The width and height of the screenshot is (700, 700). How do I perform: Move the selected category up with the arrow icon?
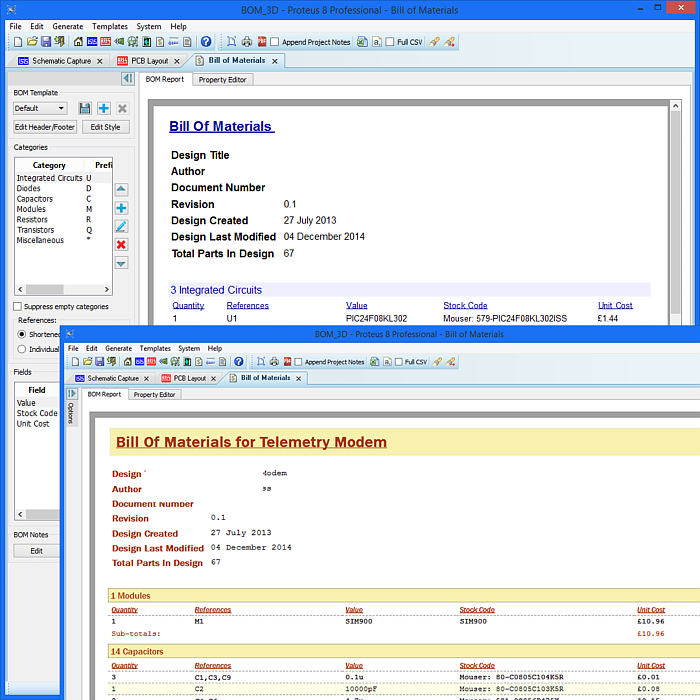click(121, 189)
